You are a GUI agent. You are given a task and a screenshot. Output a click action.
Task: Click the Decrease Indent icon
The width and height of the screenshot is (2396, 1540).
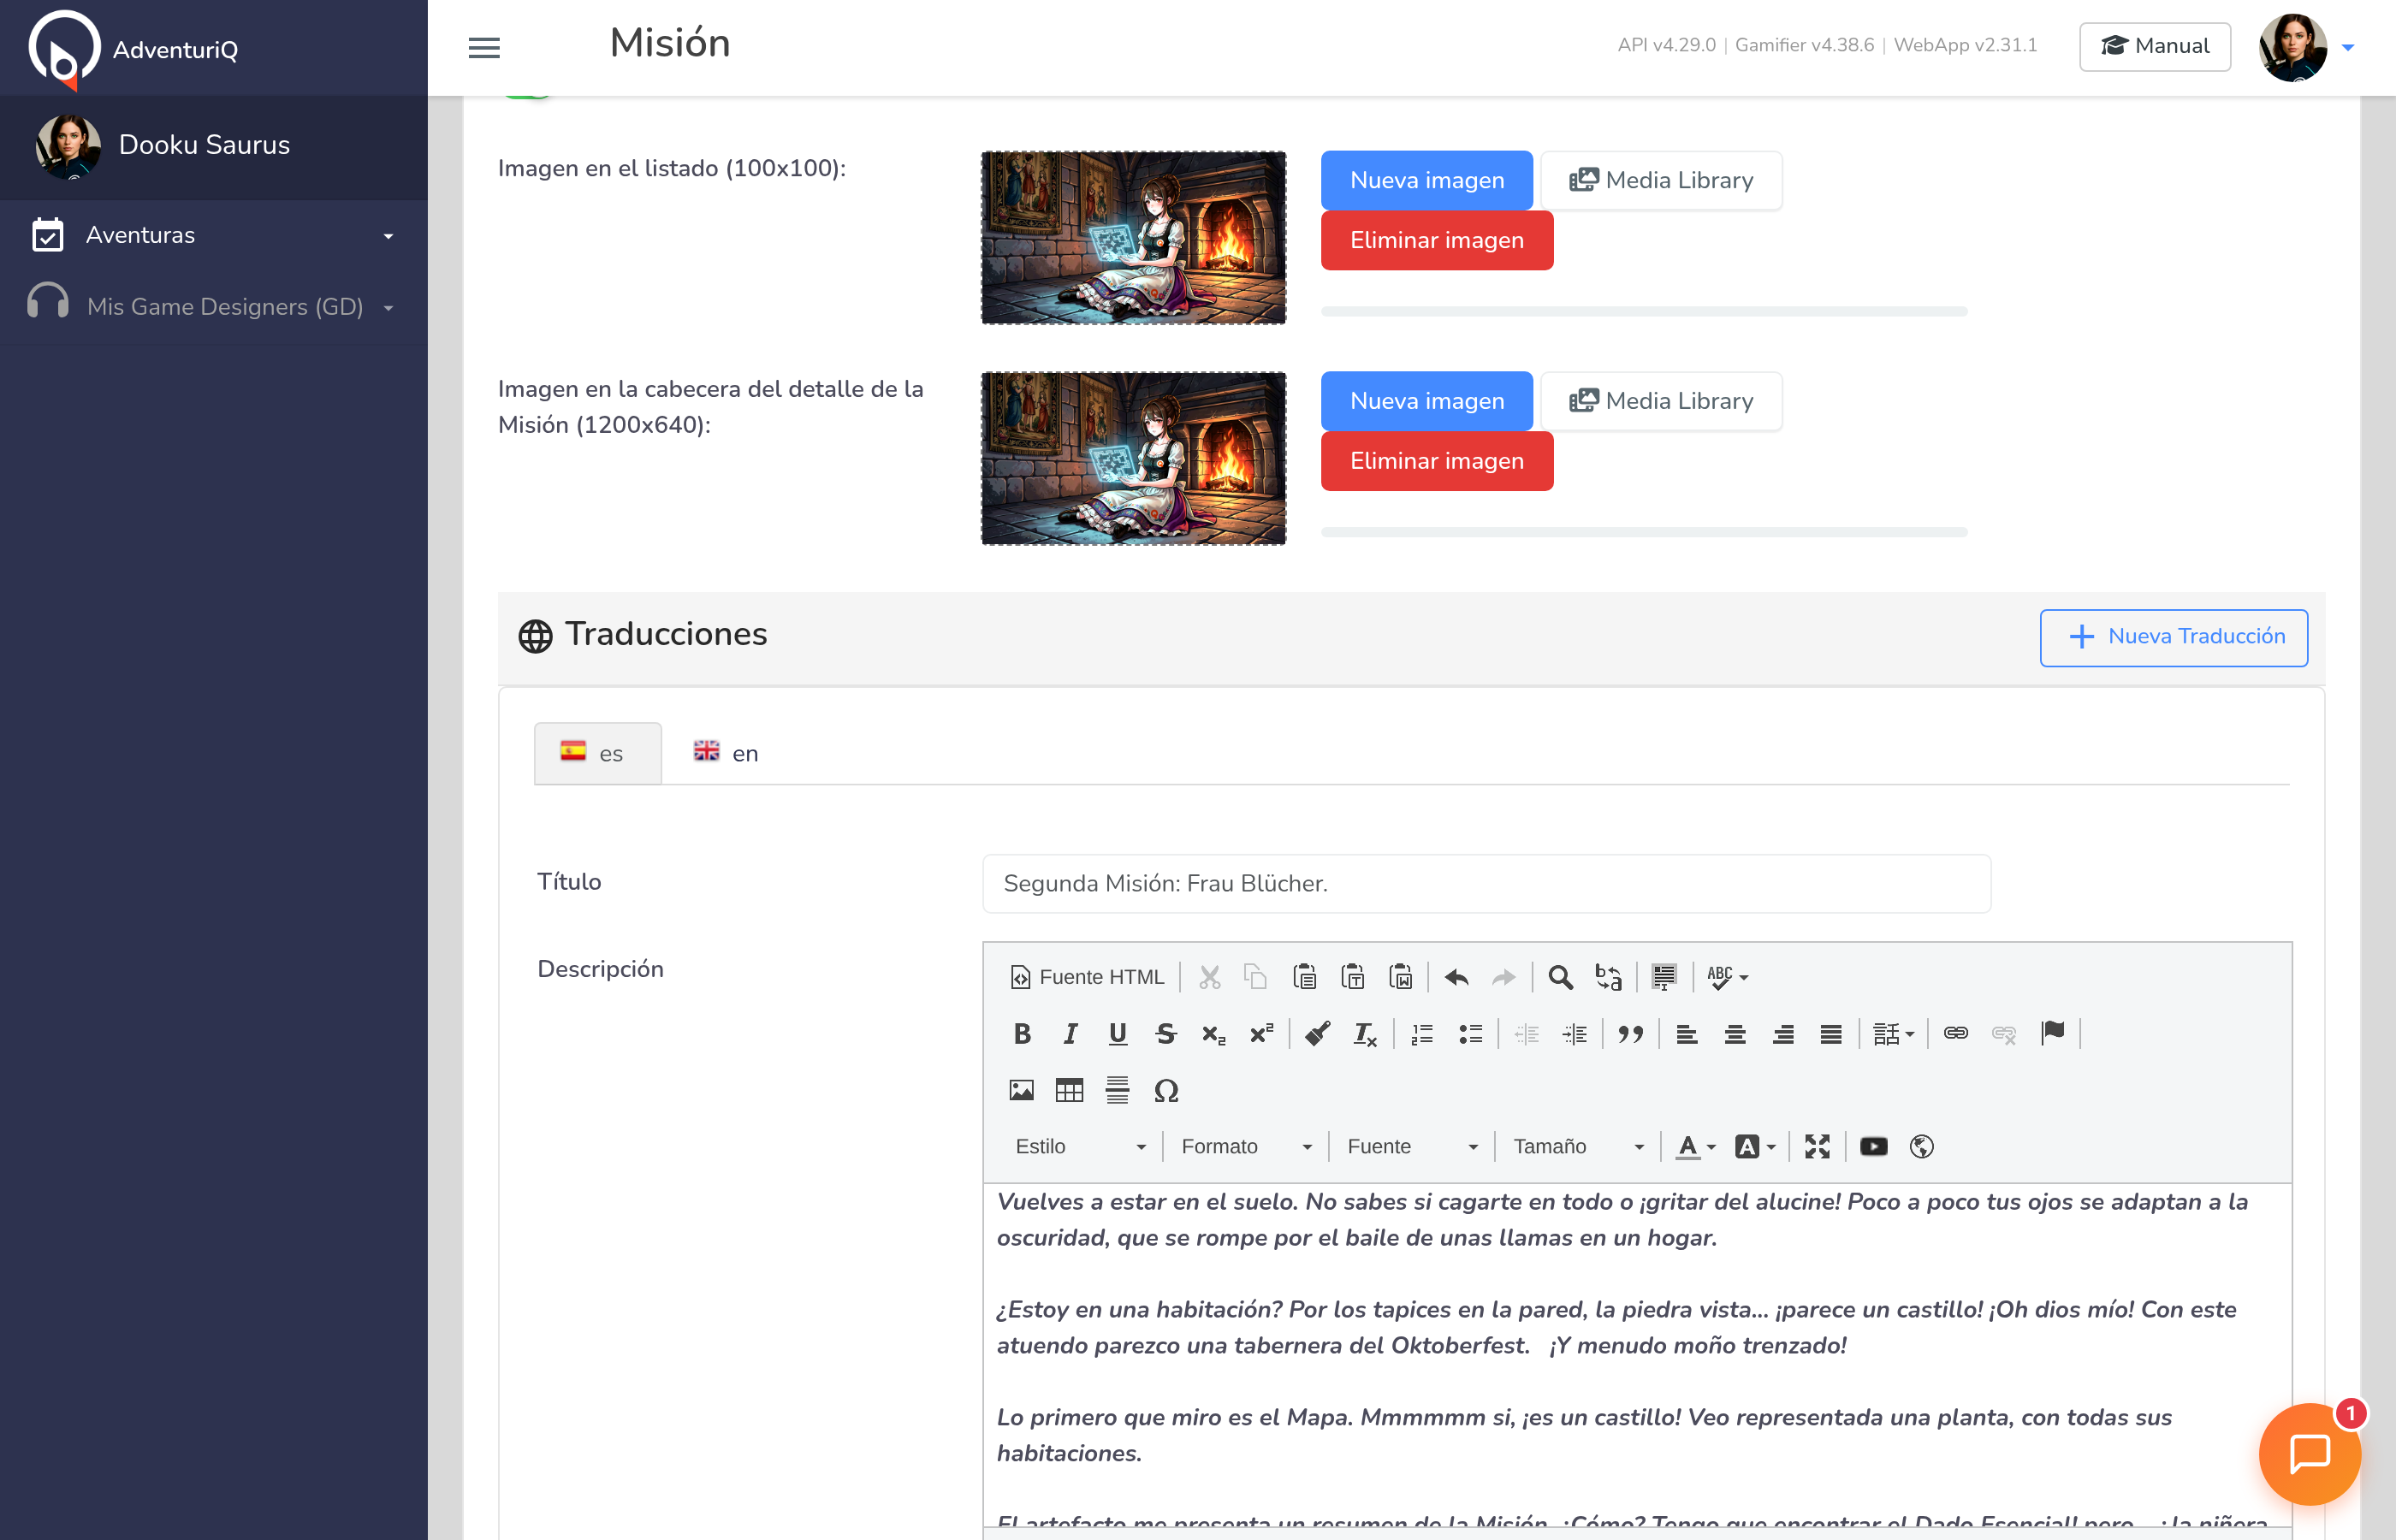(x=1526, y=1034)
